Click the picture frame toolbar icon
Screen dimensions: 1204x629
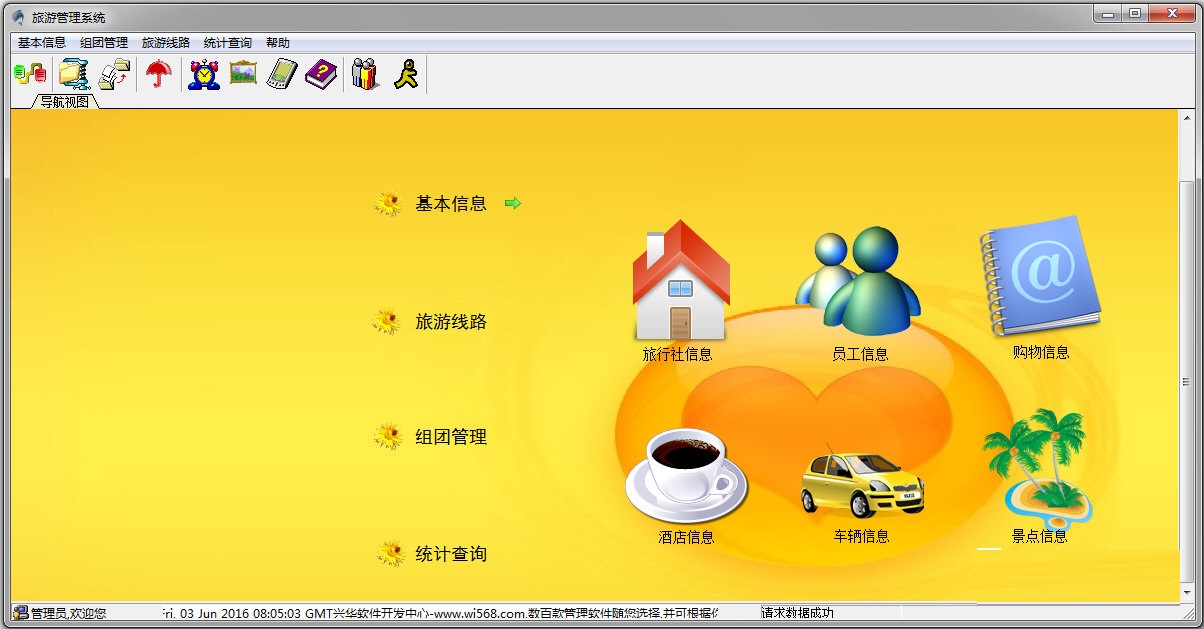pos(242,73)
